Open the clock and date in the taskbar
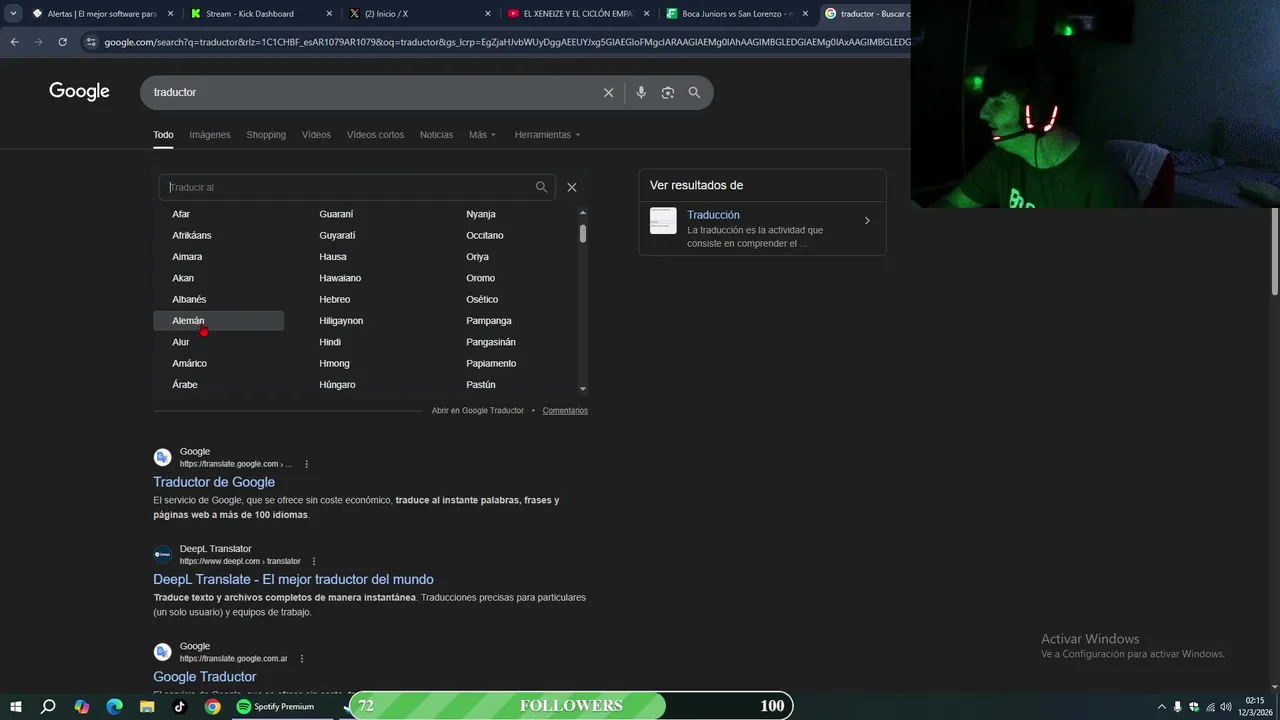 point(1255,706)
